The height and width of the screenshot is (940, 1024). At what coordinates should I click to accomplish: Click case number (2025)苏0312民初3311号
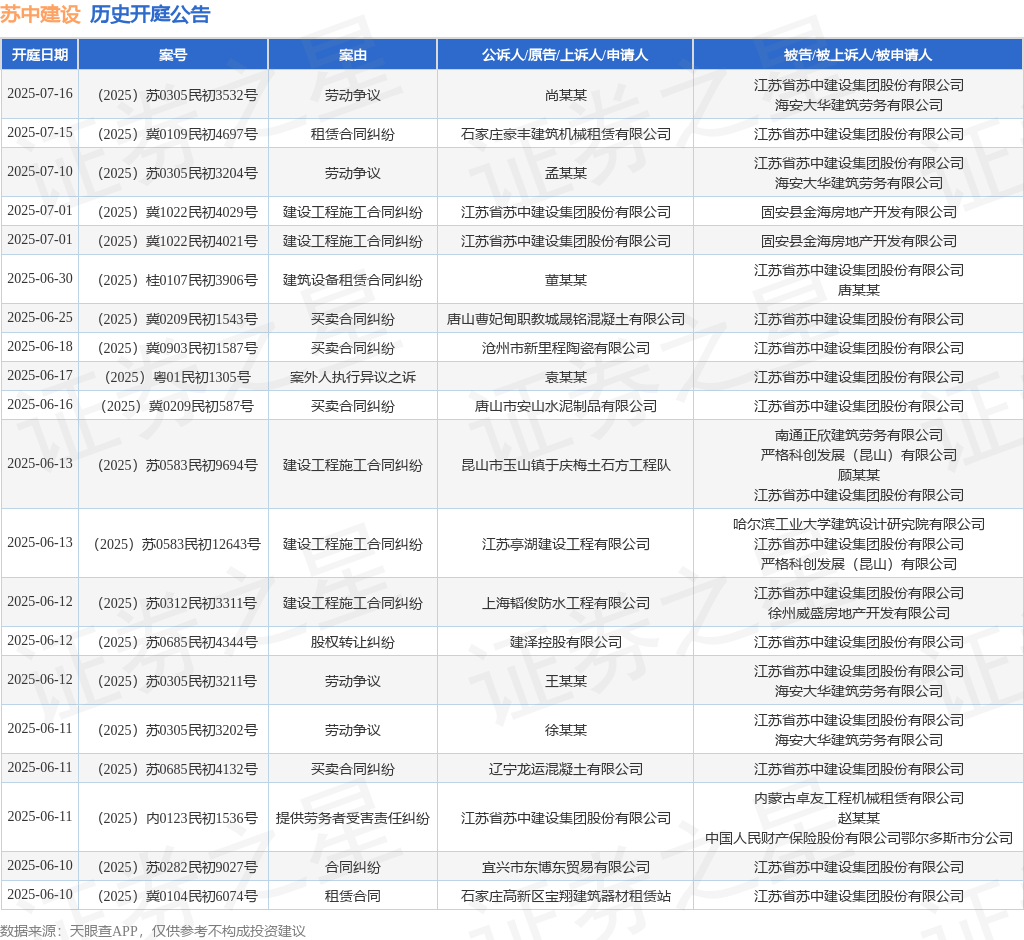pyautogui.click(x=177, y=604)
